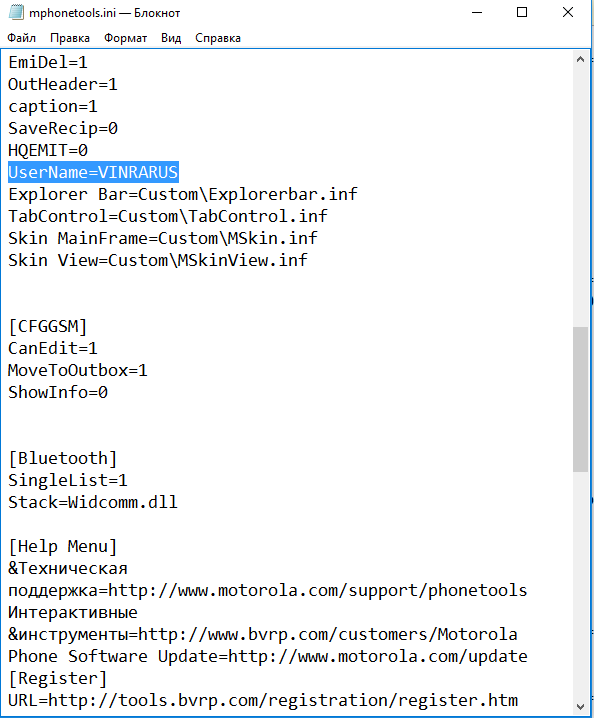This screenshot has width=594, height=718.
Task: Click the [CFGGSM] section header text
Action: (x=48, y=326)
